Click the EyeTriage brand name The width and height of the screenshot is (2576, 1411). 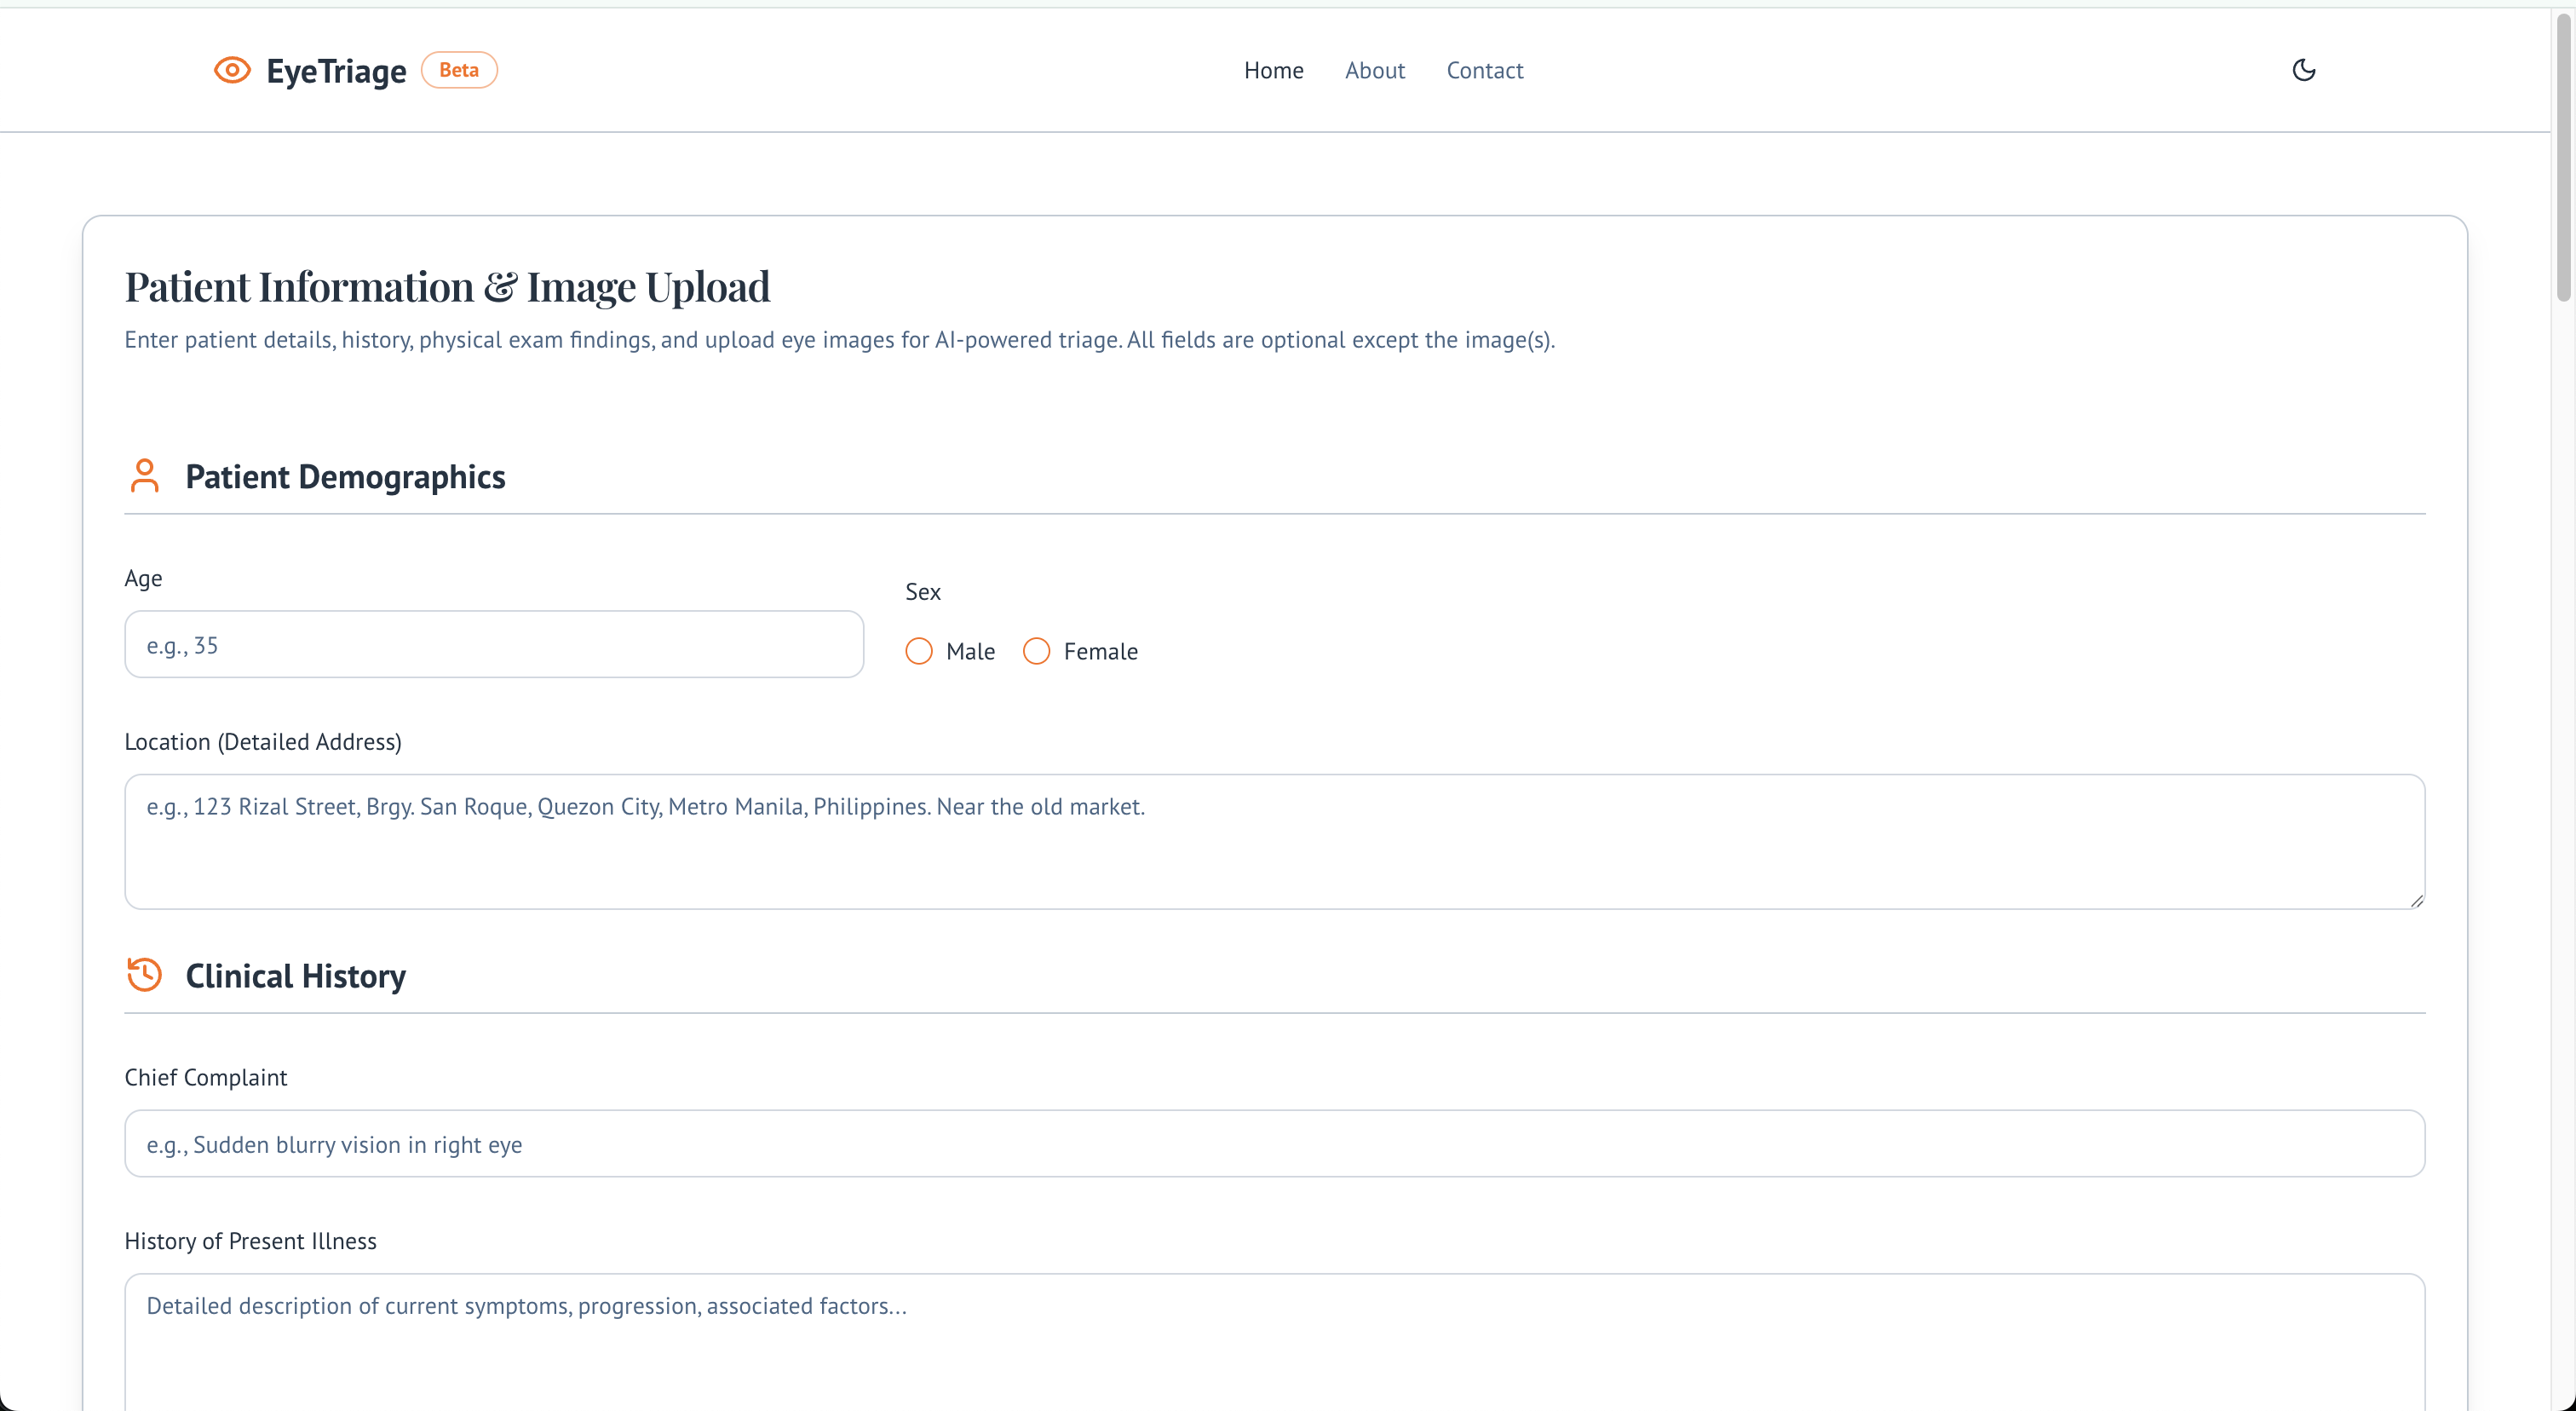(x=336, y=71)
